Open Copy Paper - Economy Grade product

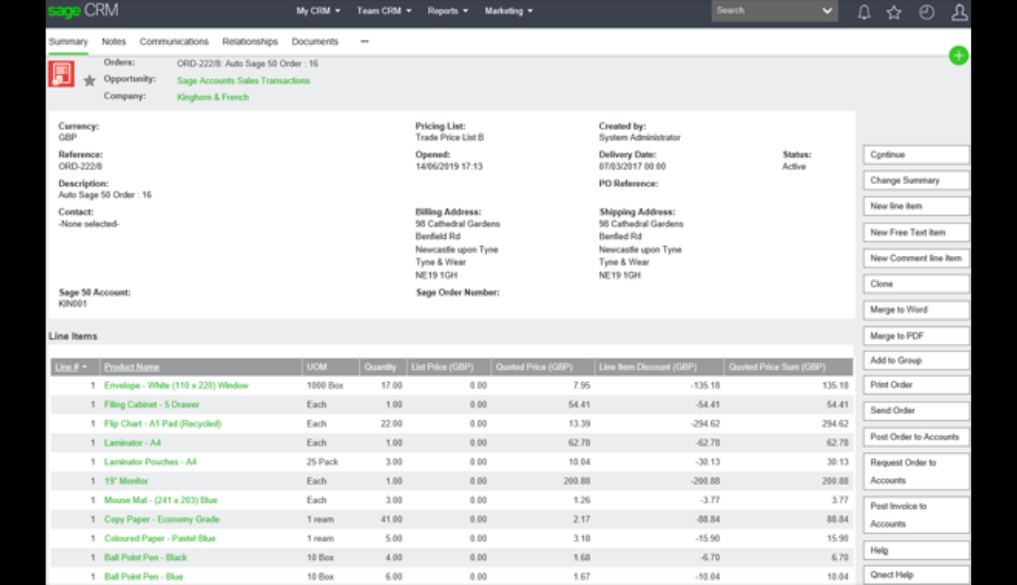[162, 519]
